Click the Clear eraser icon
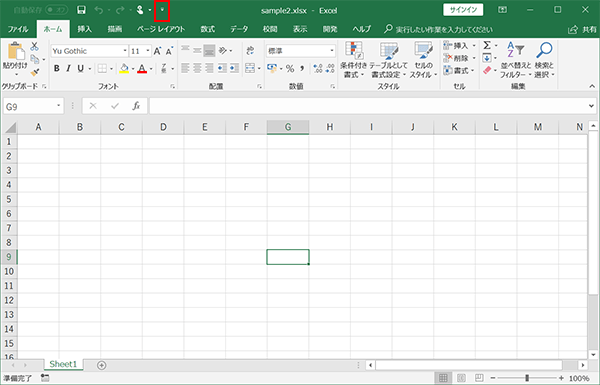 [487, 70]
